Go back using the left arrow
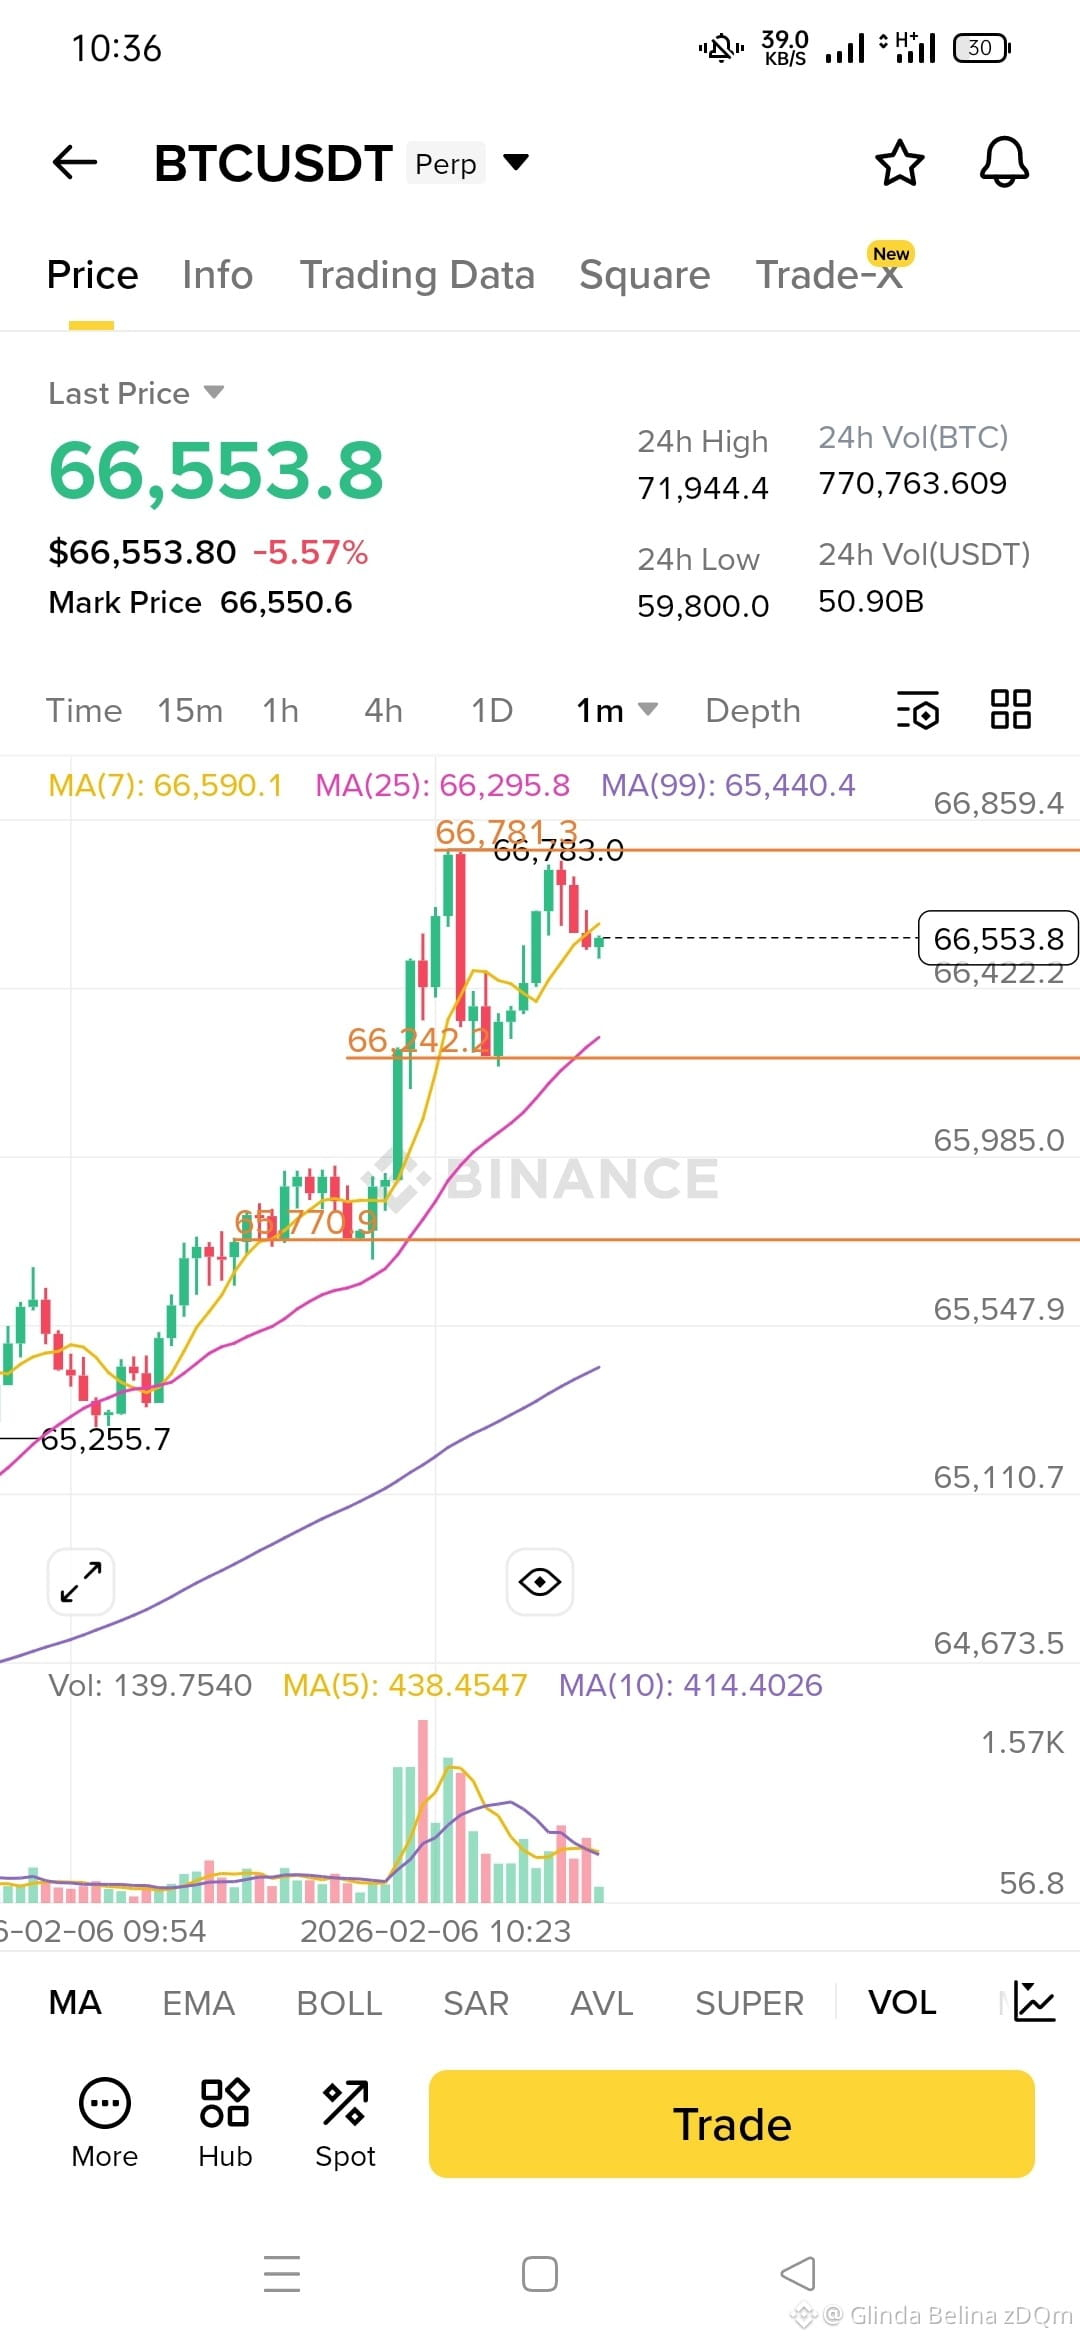Image resolution: width=1080 pixels, height=2340 pixels. coord(75,162)
